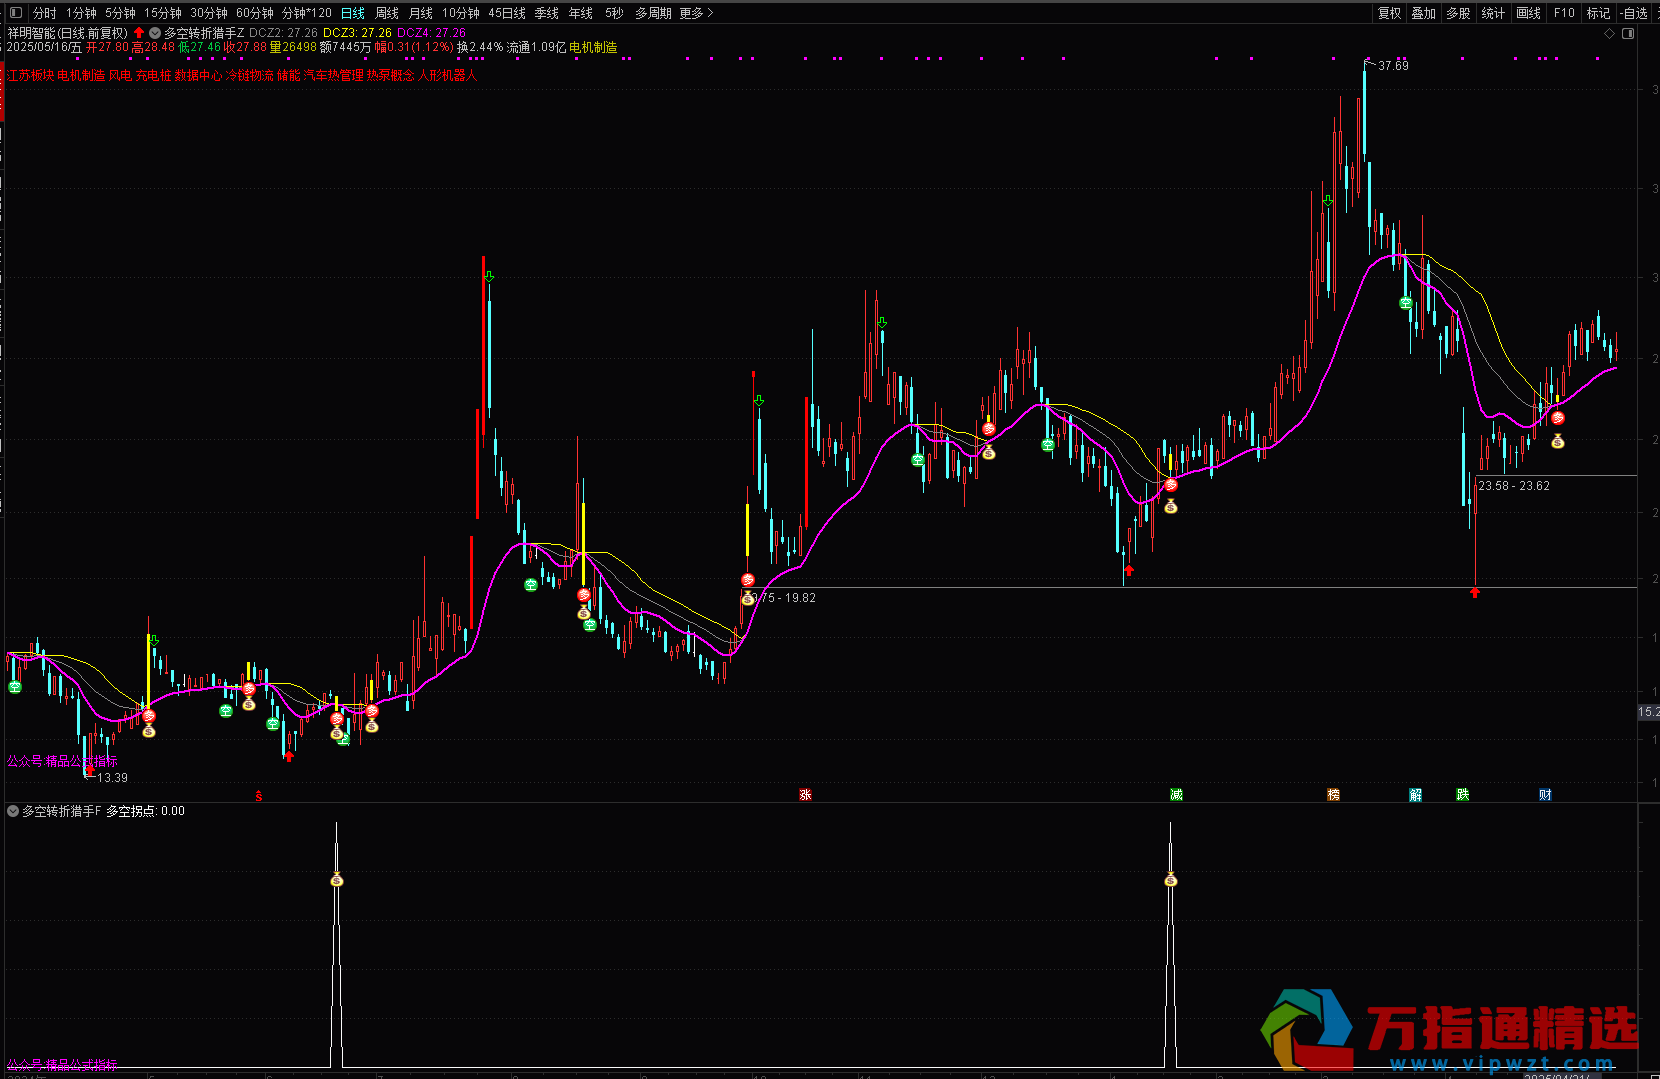Screen dimensions: 1660x1079
Task: Click the 19.82 gap price label
Action: coord(800,598)
